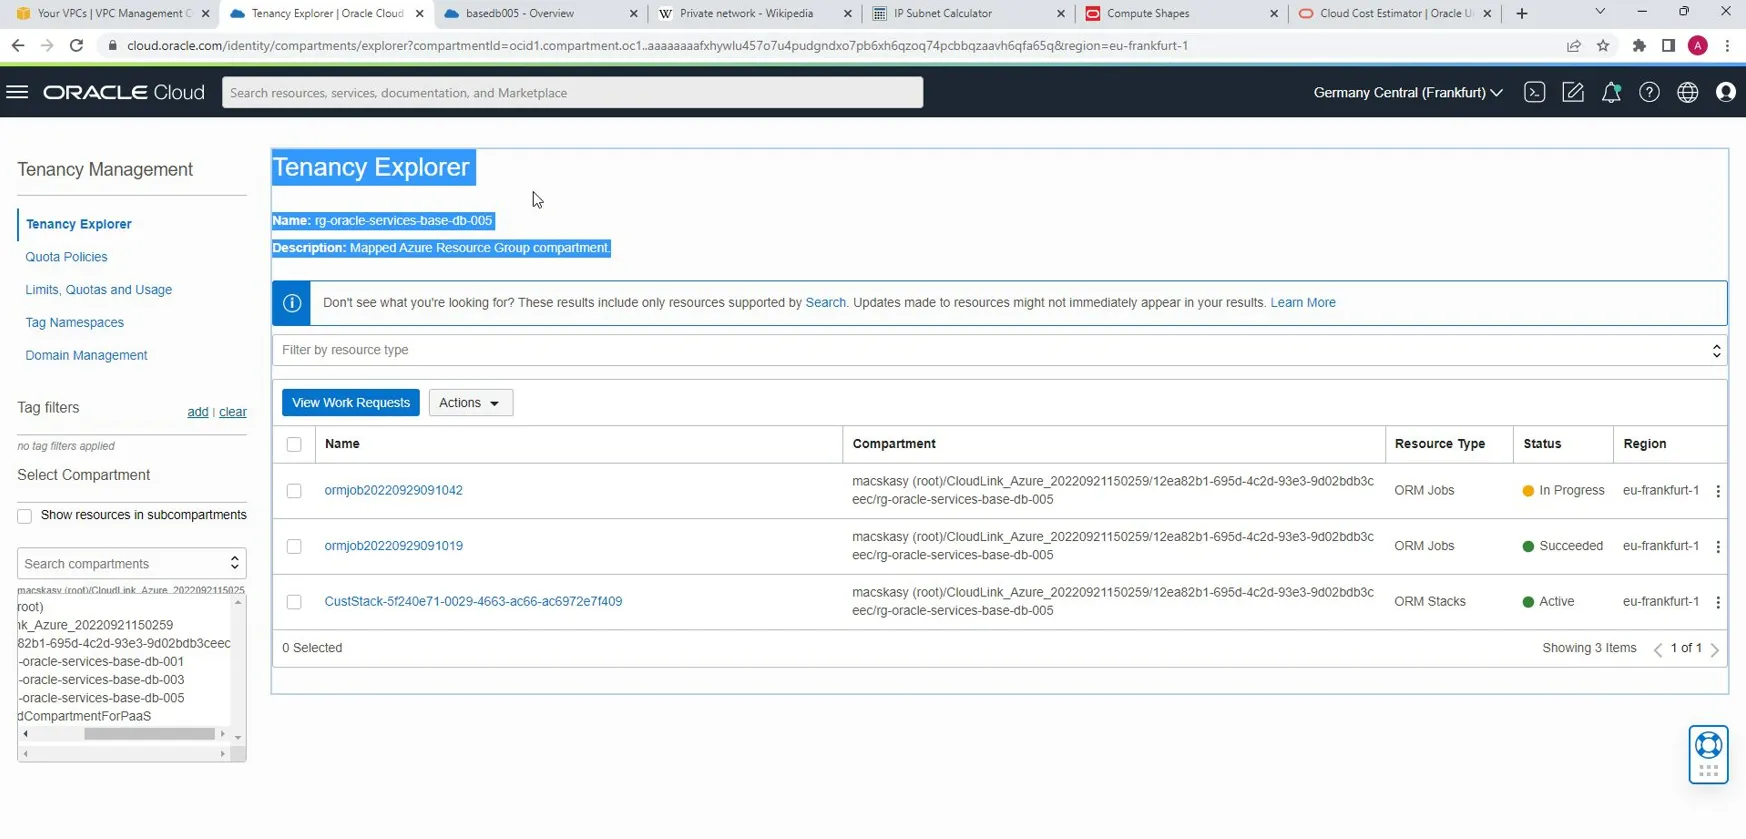The width and height of the screenshot is (1746, 839).
Task: Add a tag filter
Action: coord(198,412)
